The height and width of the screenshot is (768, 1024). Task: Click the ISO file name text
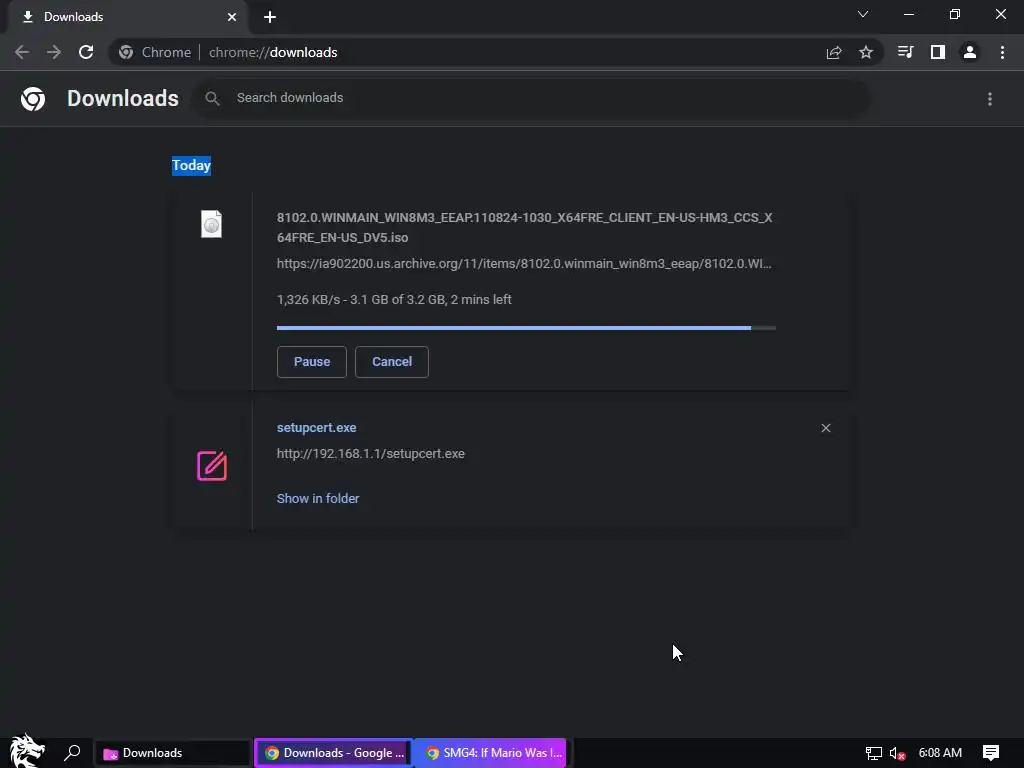[x=524, y=227]
